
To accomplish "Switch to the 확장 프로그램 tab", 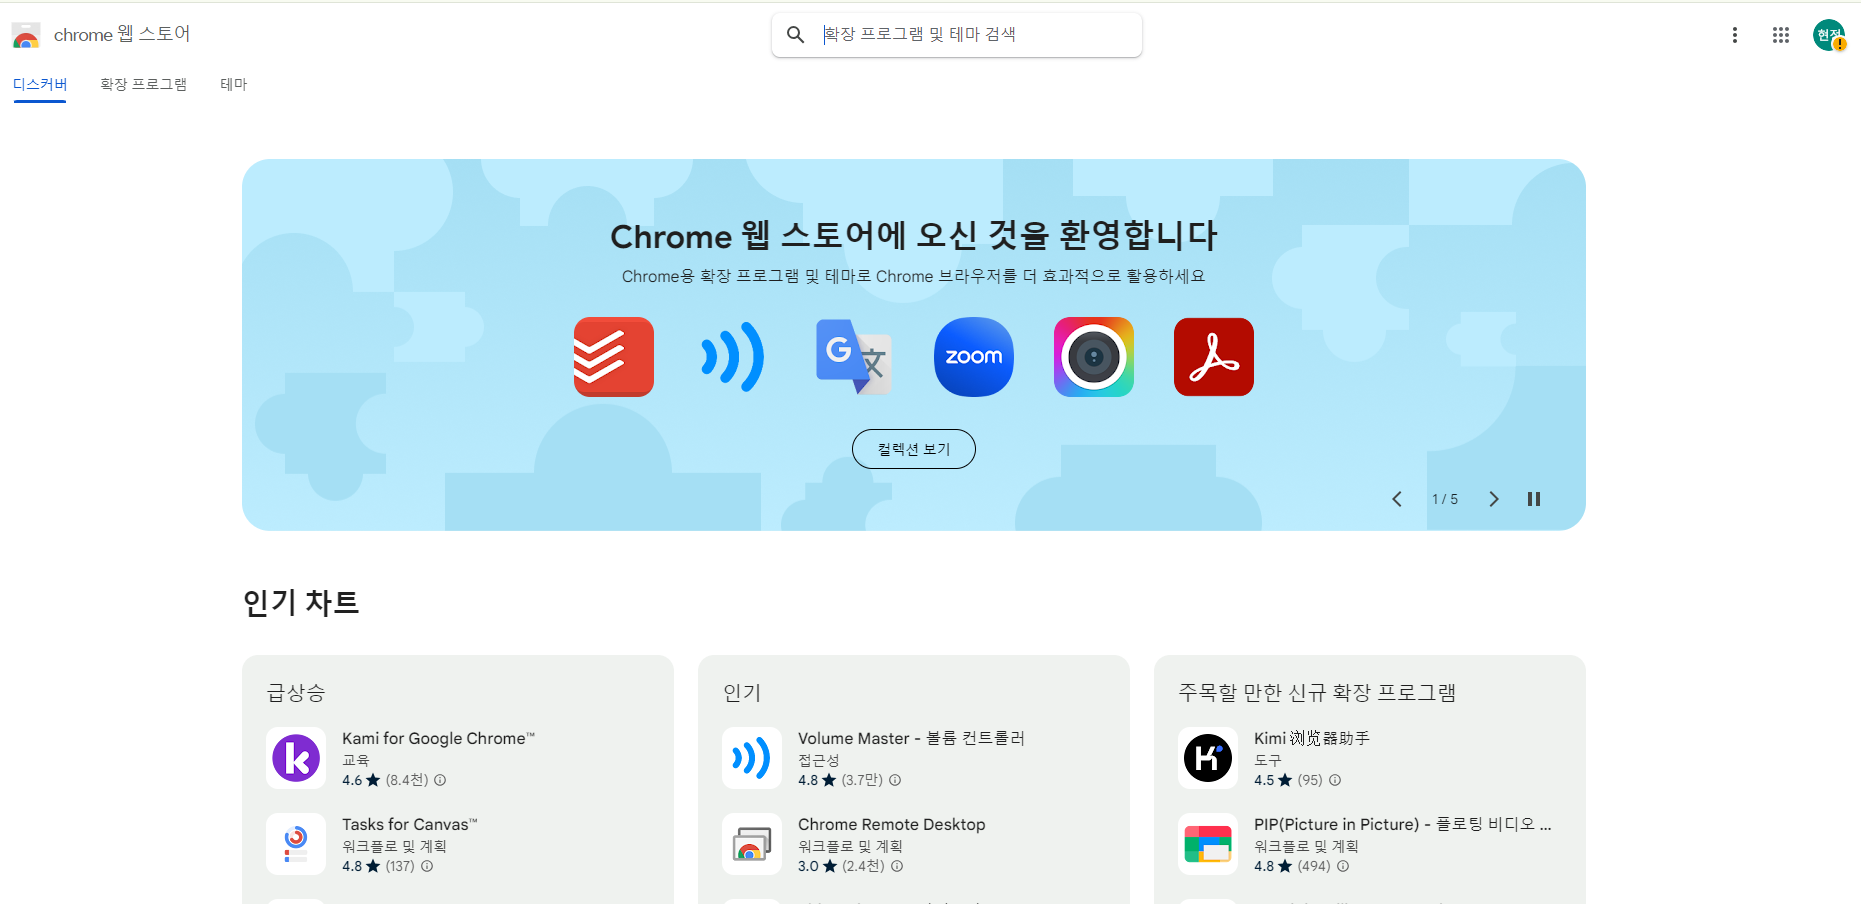I will pyautogui.click(x=143, y=85).
